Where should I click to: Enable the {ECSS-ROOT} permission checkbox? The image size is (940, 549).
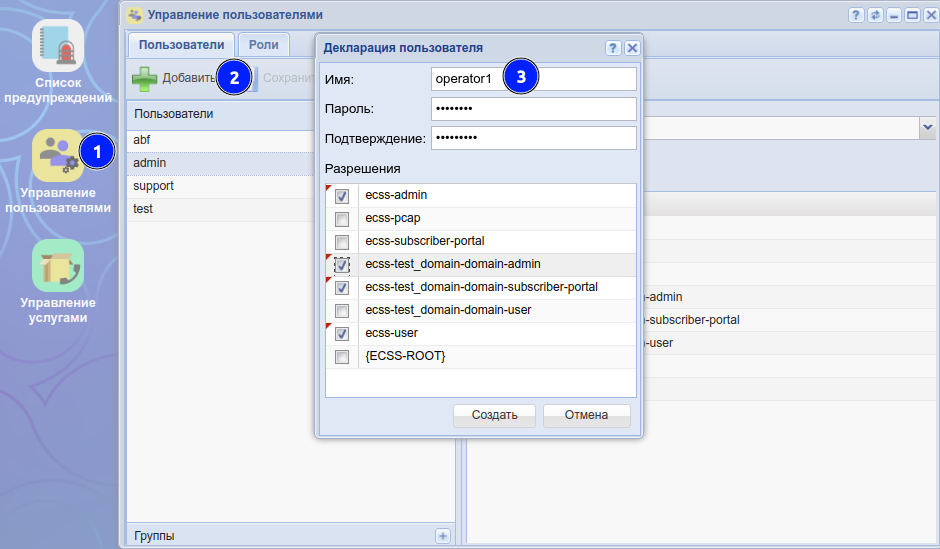coord(342,357)
